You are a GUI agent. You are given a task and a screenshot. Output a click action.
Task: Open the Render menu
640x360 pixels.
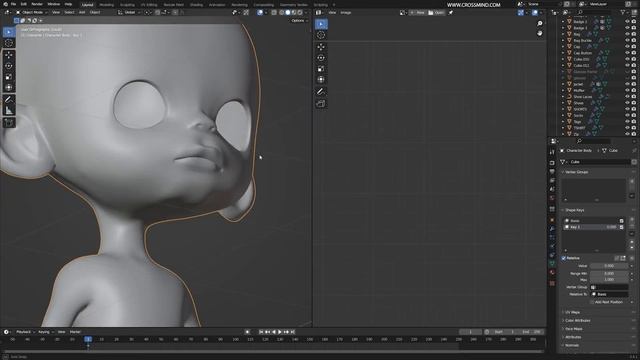pyautogui.click(x=37, y=4)
